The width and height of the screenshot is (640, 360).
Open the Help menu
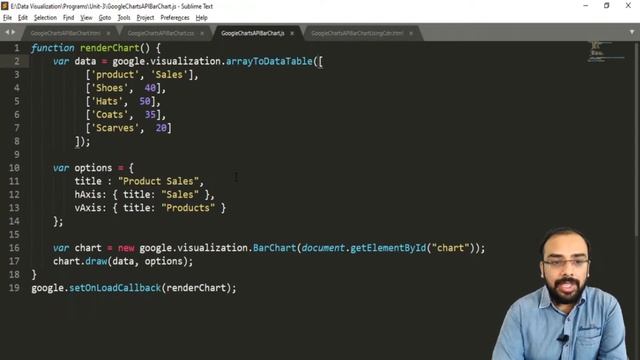[202, 18]
